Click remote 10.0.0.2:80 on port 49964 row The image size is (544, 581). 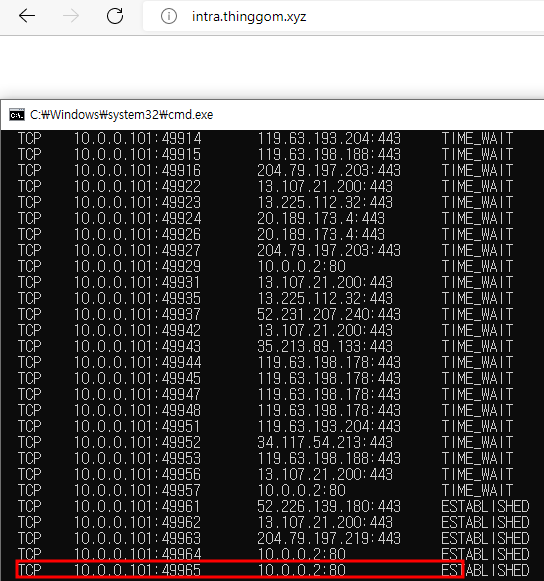tap(301, 554)
